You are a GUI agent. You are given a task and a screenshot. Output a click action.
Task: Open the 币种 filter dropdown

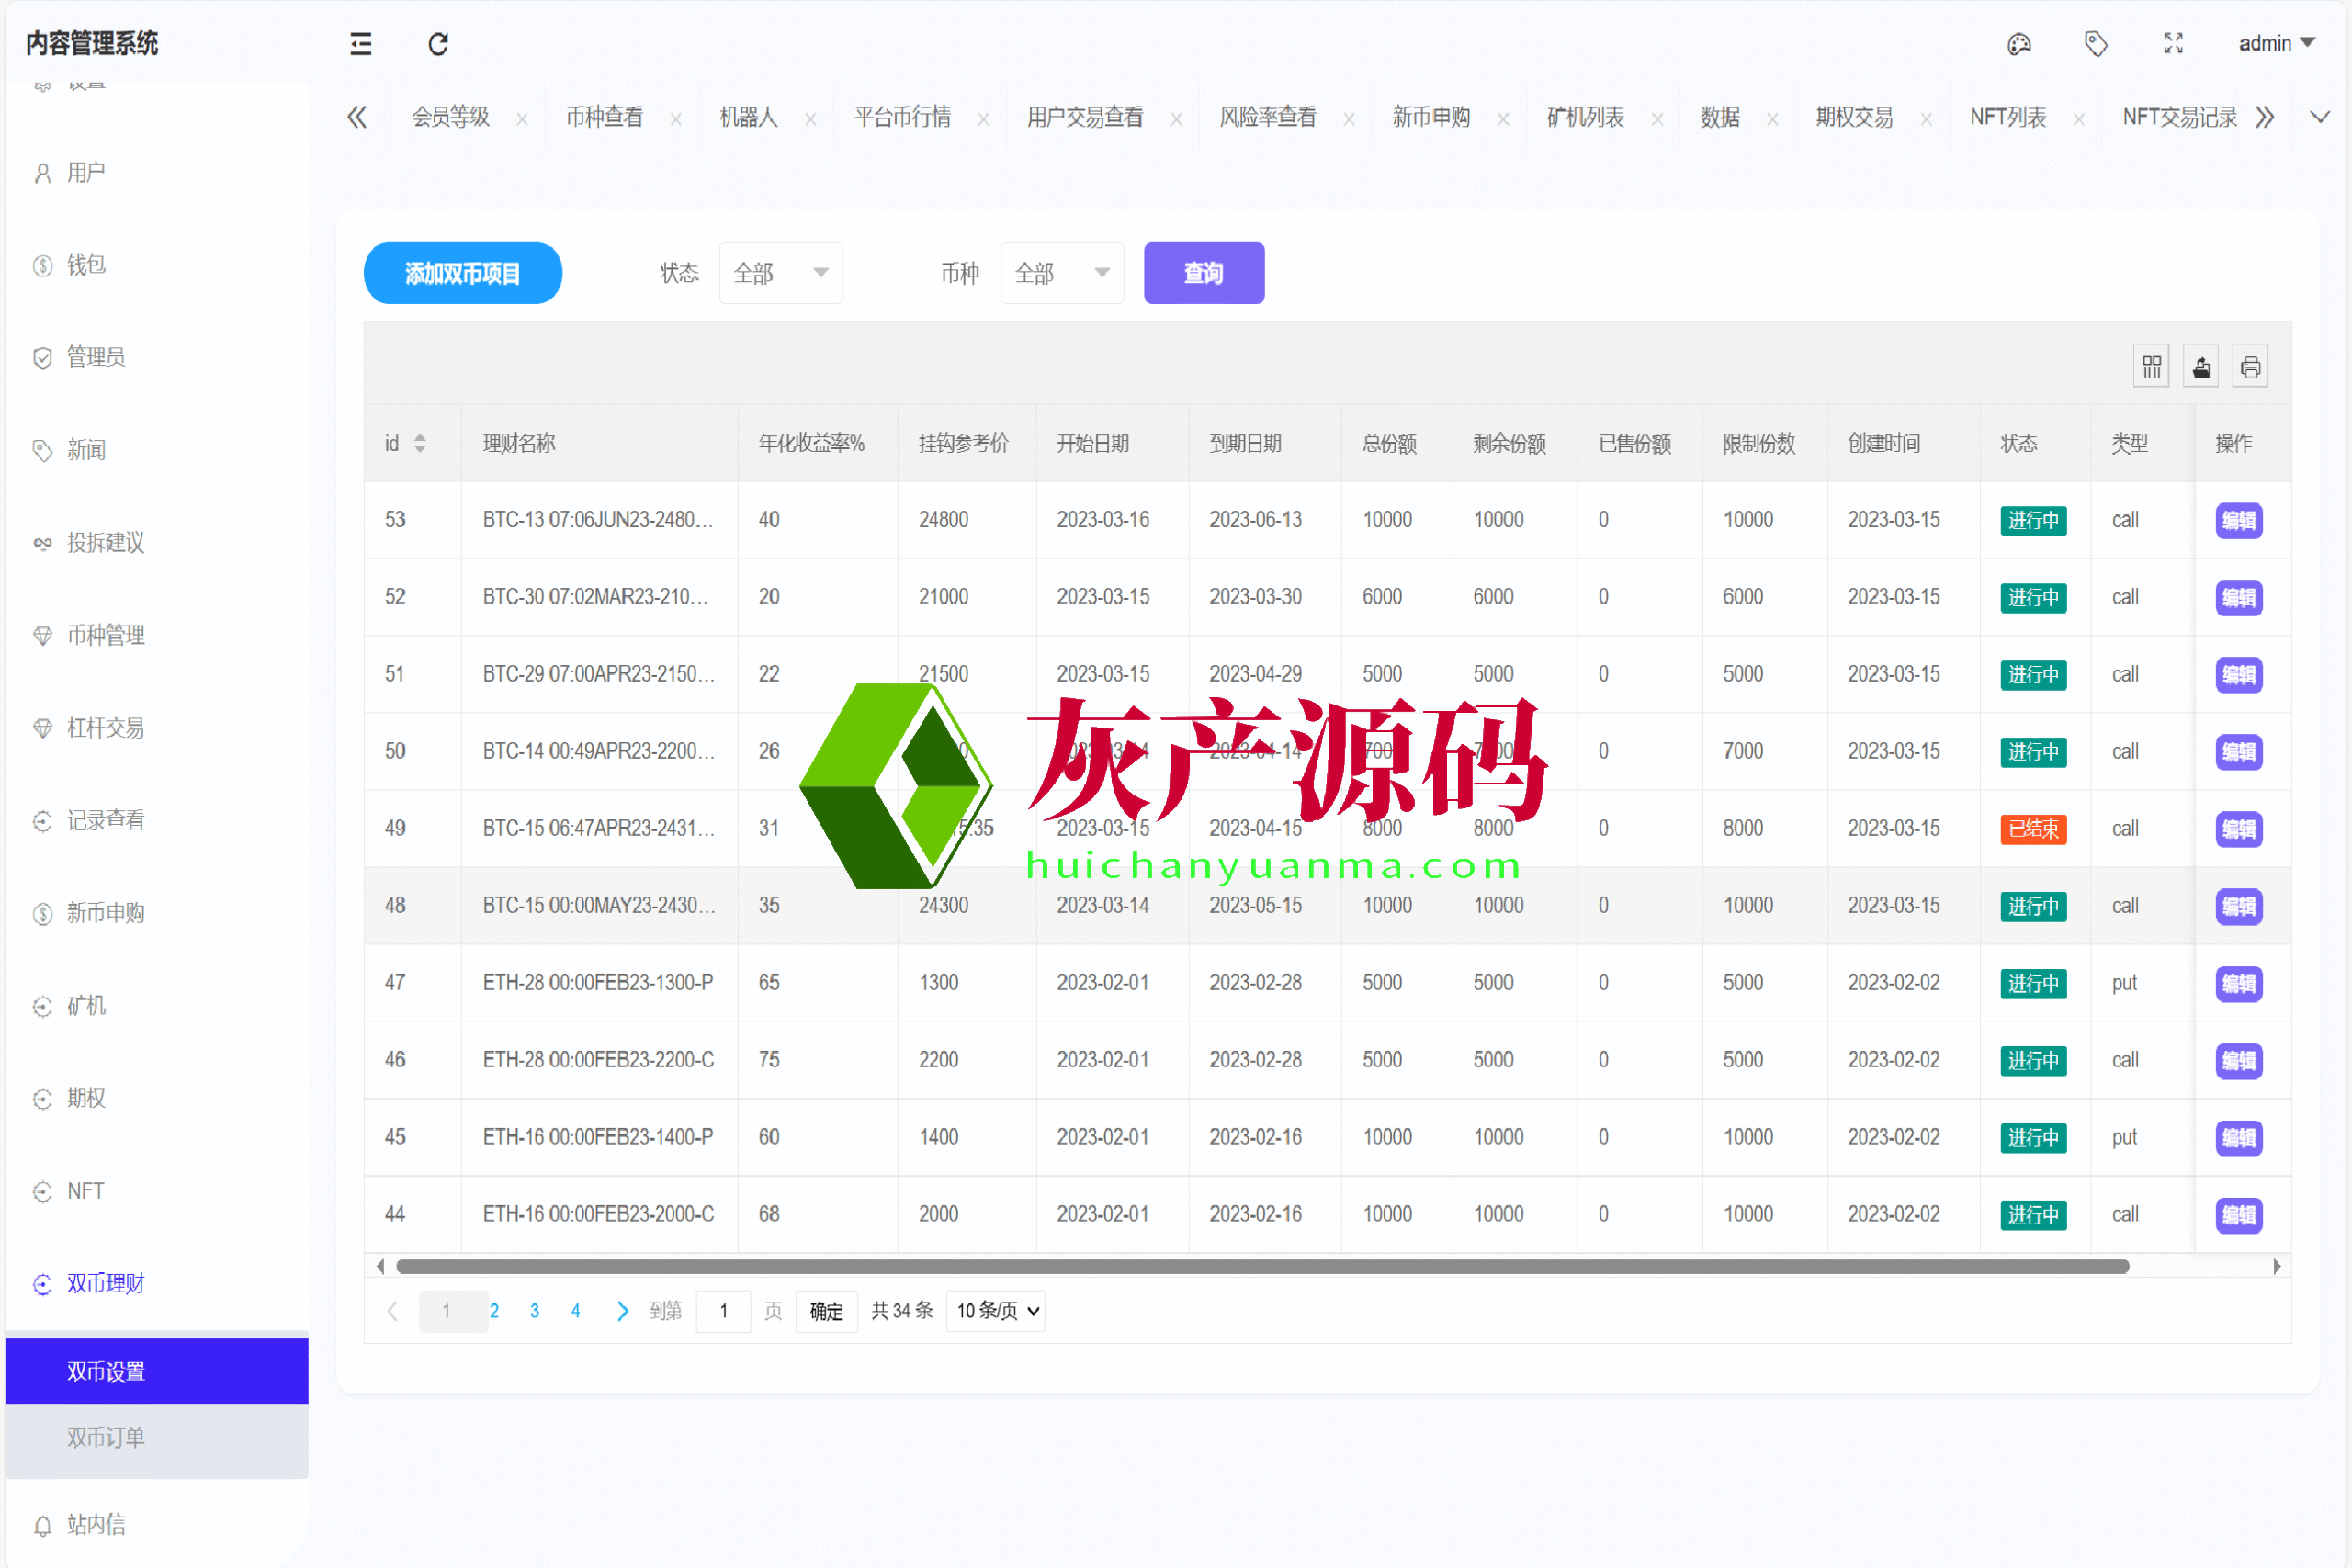(x=1061, y=273)
